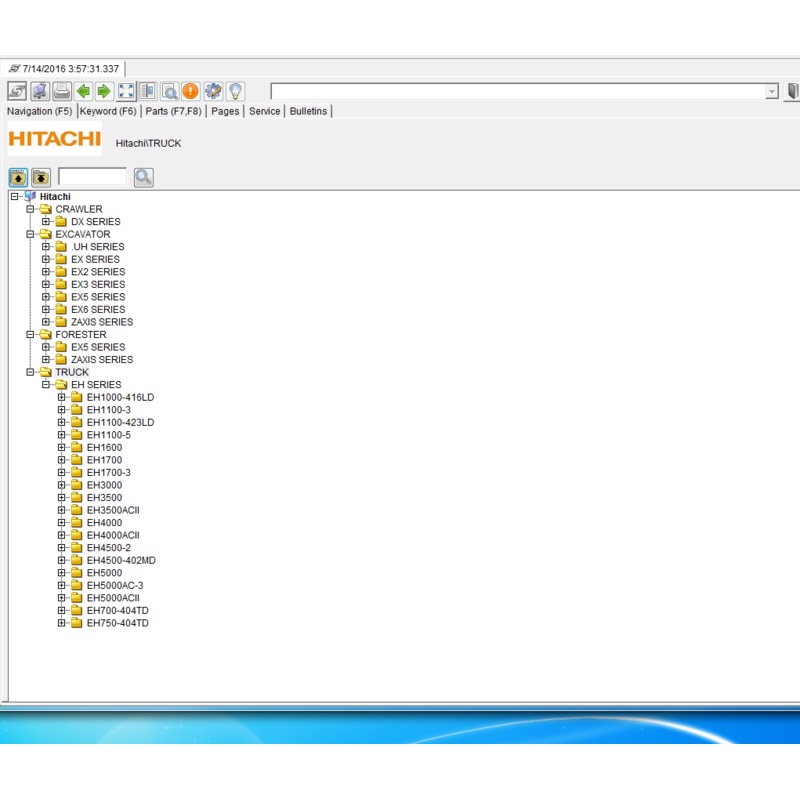Select EX6 SERIES in the tree
The image size is (800, 800).
tap(98, 310)
